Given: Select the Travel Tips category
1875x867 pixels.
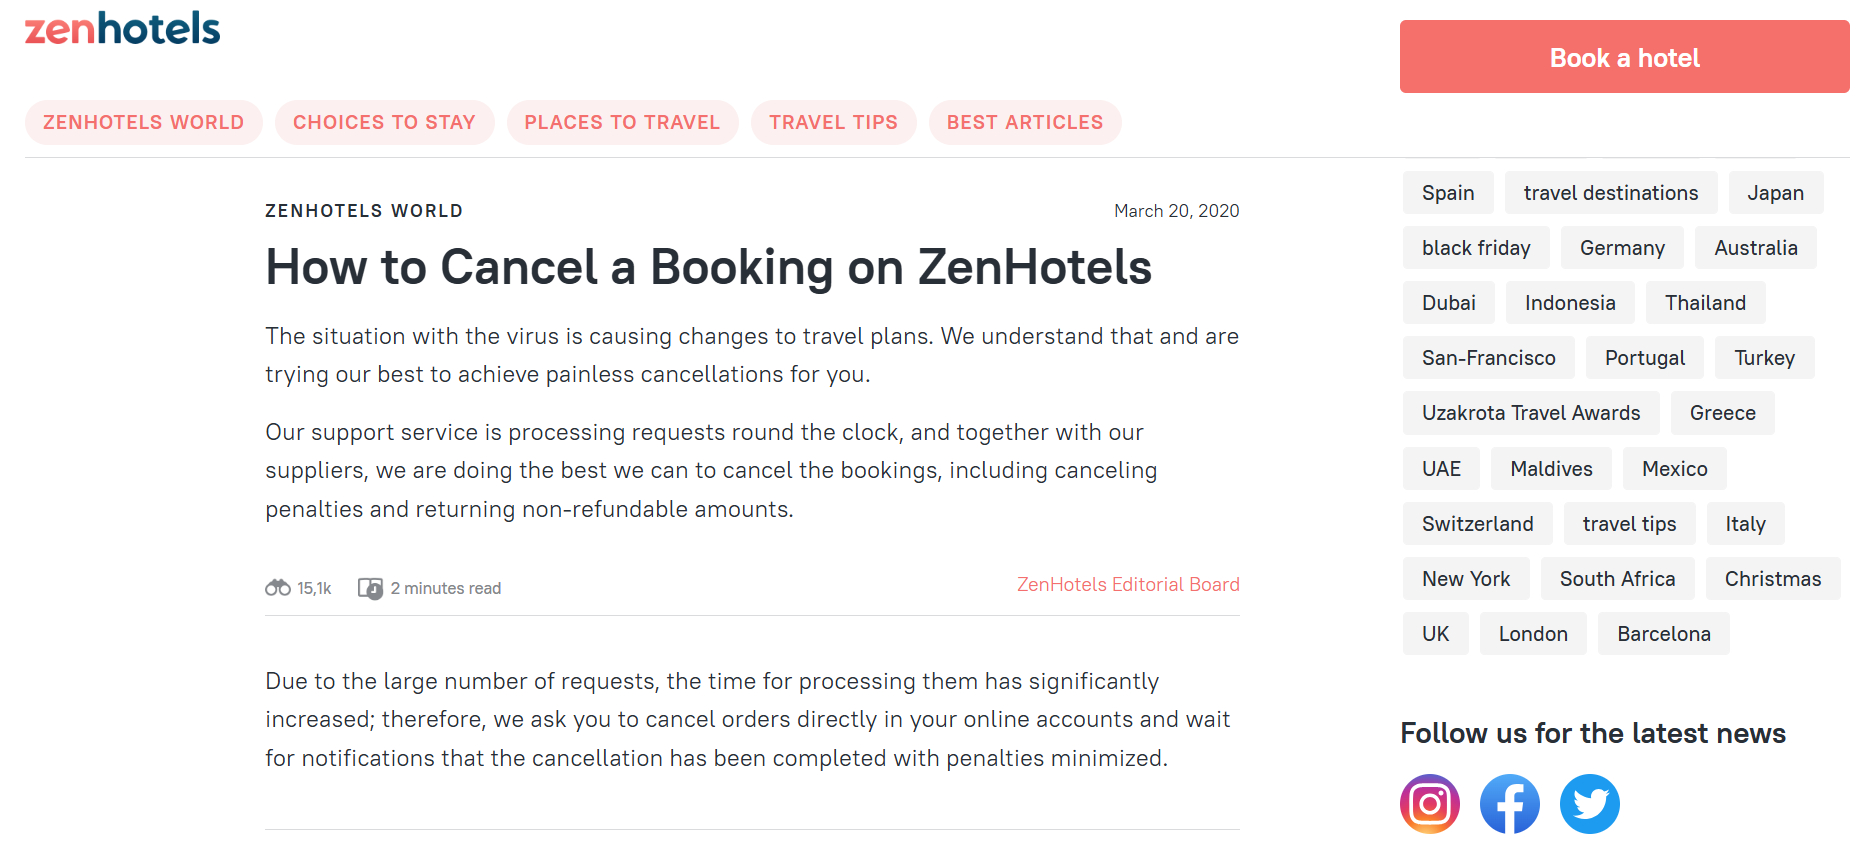Looking at the screenshot, I should (x=833, y=123).
